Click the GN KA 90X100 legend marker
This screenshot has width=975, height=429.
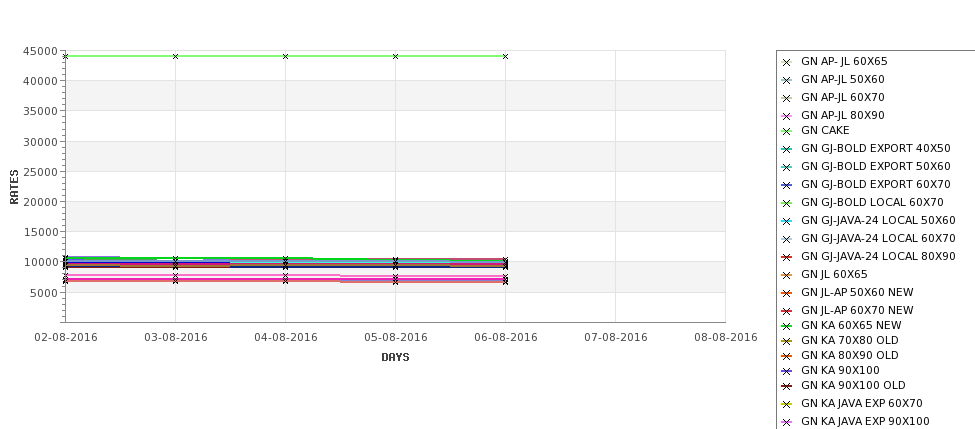(787, 371)
